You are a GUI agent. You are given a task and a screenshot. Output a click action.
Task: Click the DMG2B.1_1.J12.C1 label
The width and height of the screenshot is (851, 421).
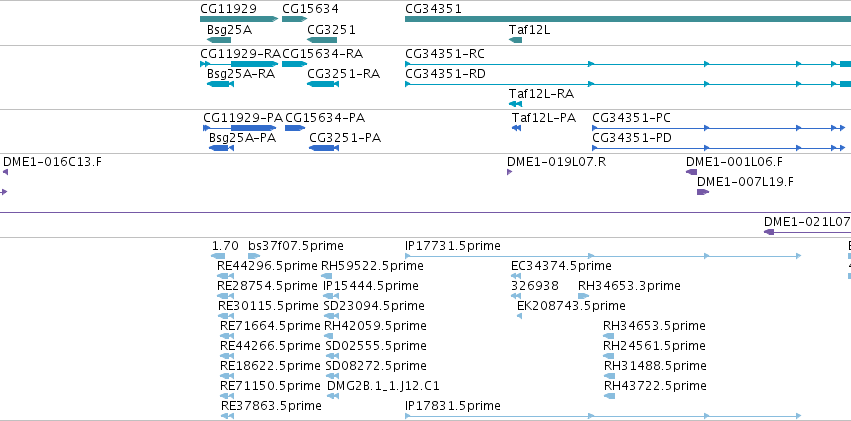click(x=384, y=386)
